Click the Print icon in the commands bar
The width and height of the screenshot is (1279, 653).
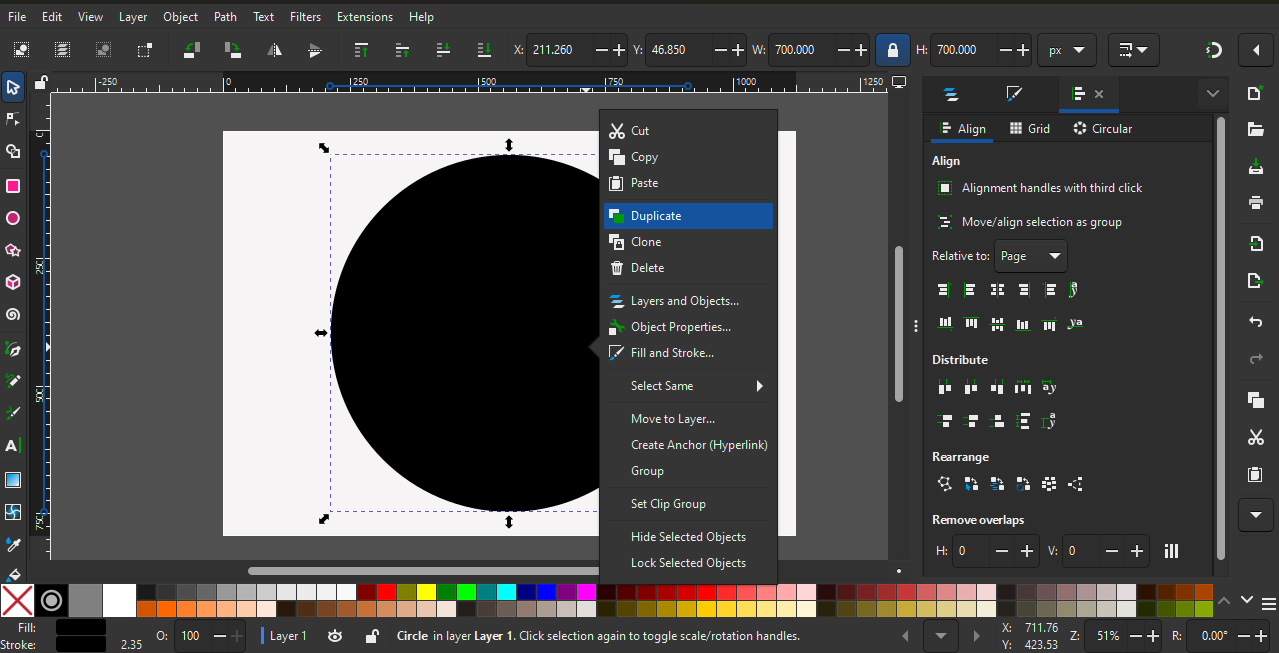1256,203
